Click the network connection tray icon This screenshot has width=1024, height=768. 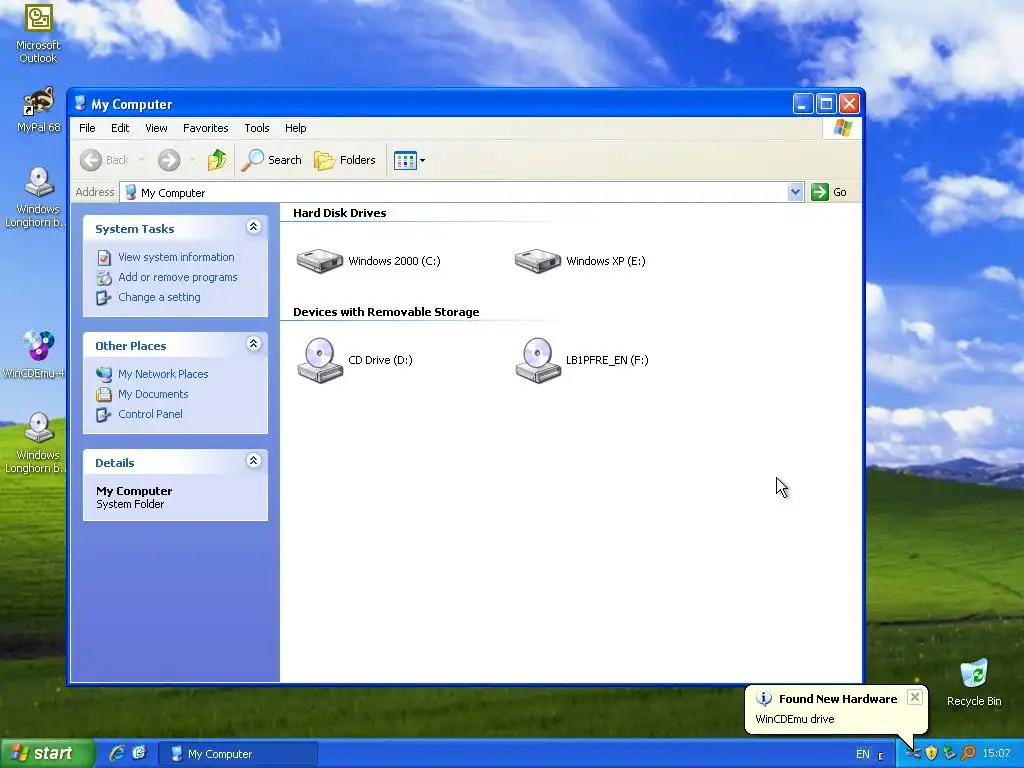coord(950,754)
